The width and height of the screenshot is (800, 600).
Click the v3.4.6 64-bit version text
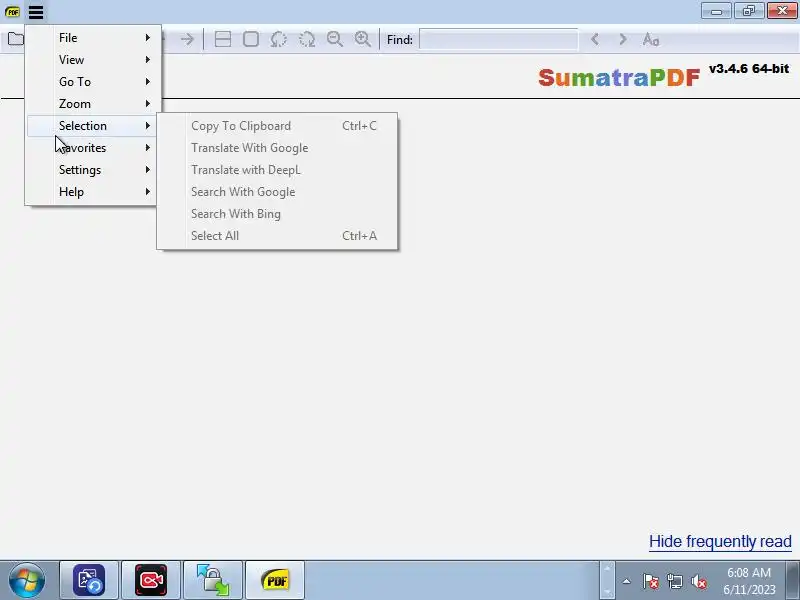[749, 68]
